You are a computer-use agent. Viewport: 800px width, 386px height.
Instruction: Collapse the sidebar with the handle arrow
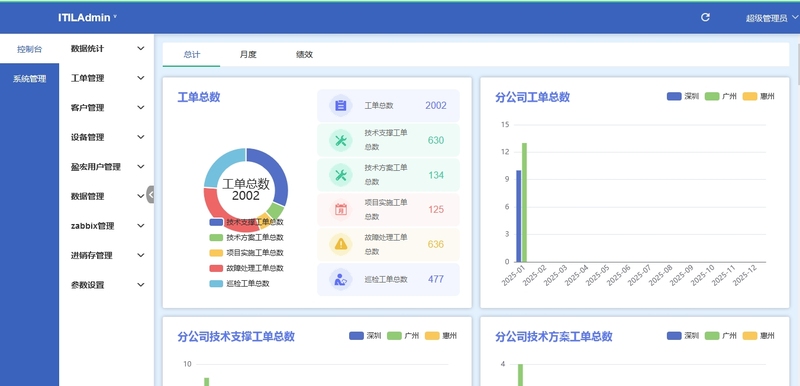pyautogui.click(x=151, y=194)
